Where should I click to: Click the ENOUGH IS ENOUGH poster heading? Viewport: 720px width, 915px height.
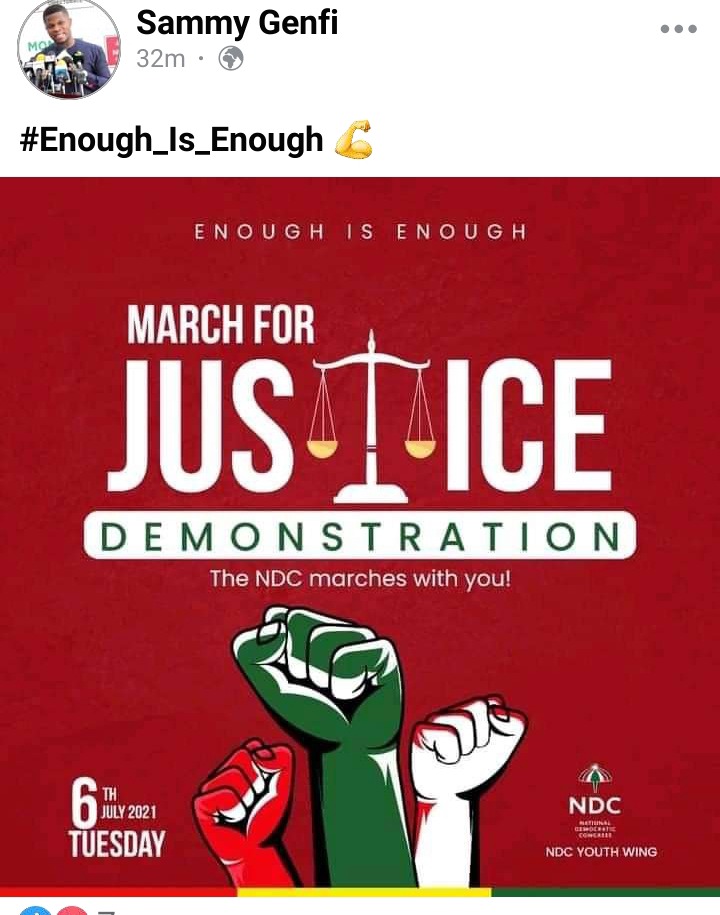coord(360,232)
